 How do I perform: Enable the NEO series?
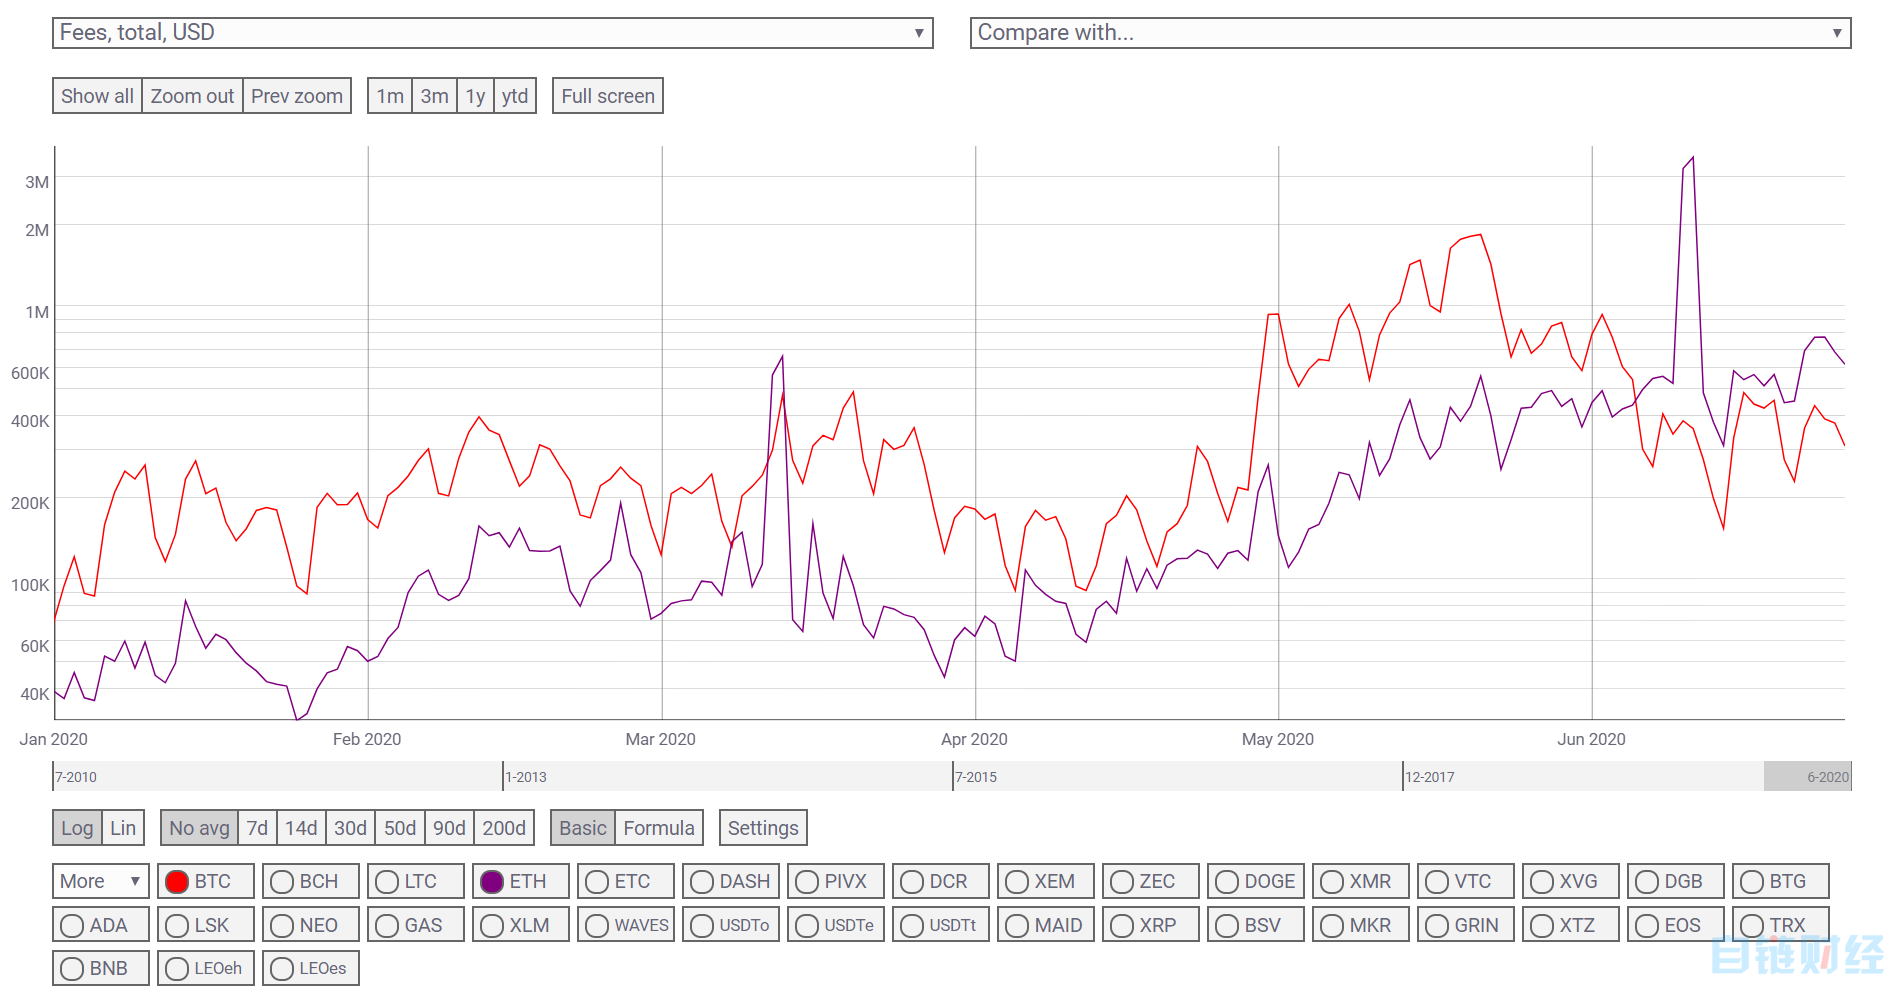point(311,925)
